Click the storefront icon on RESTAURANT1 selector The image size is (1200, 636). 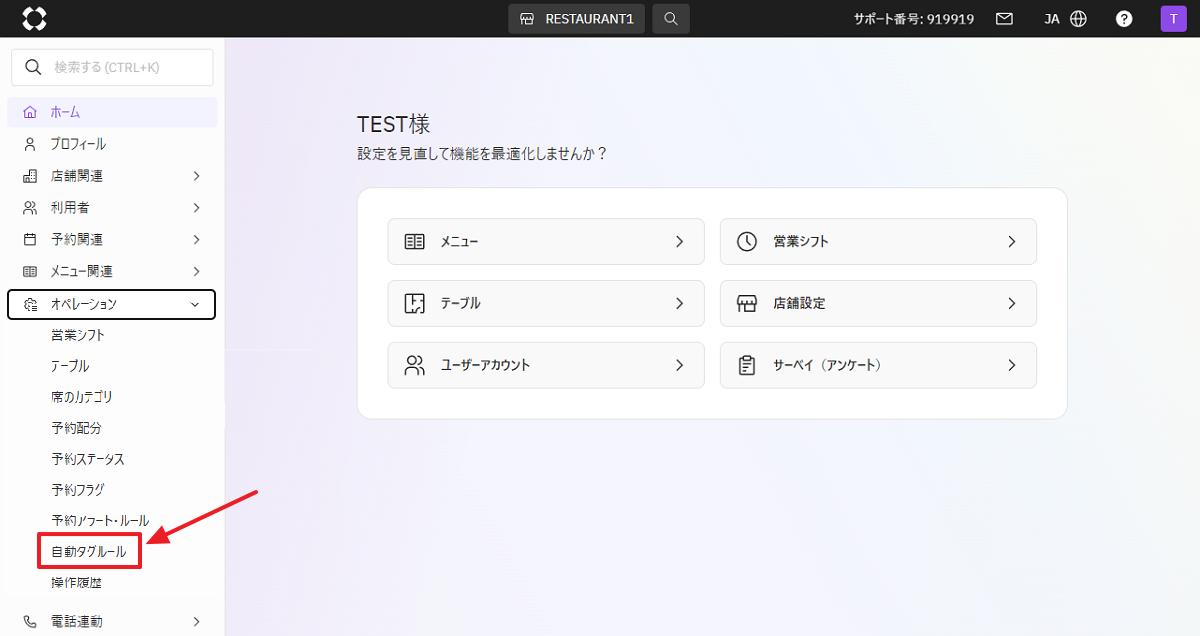point(527,18)
